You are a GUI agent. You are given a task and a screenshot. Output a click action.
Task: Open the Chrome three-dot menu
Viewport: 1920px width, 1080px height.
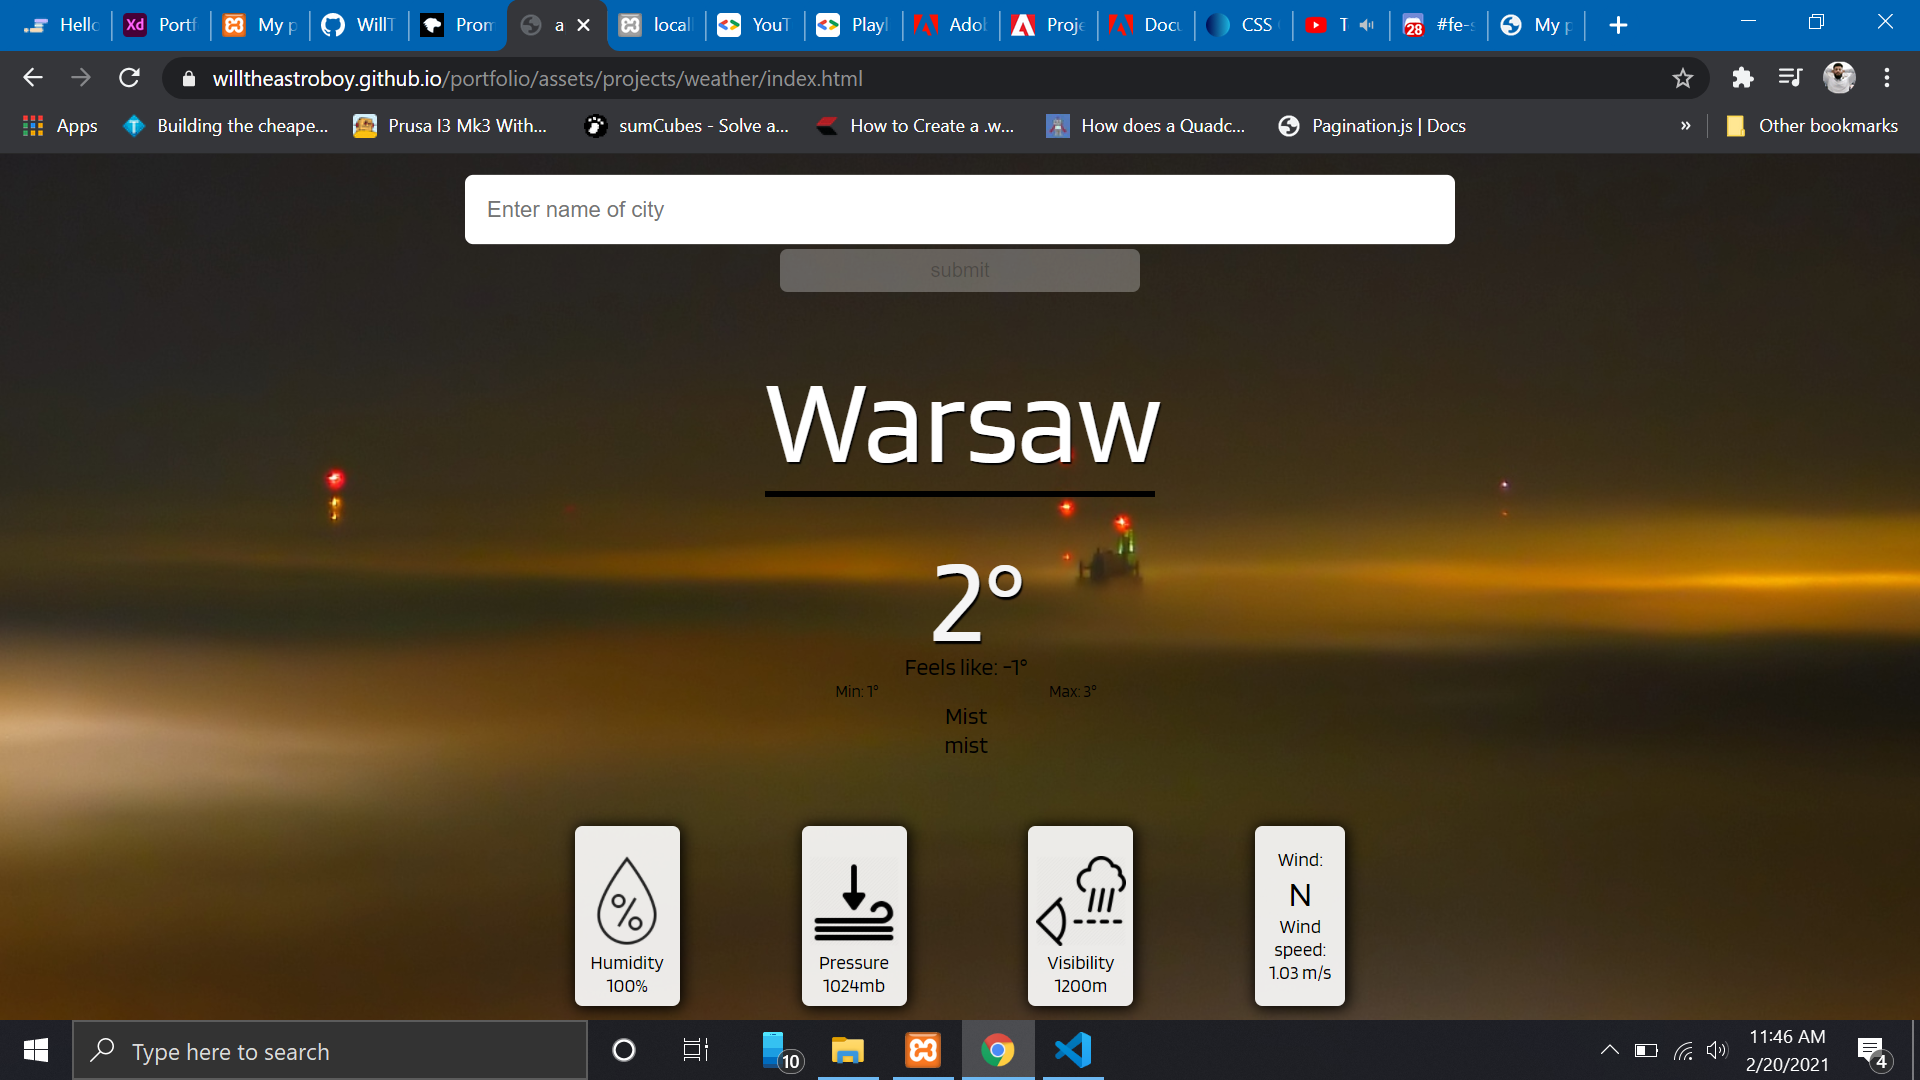pos(1887,77)
